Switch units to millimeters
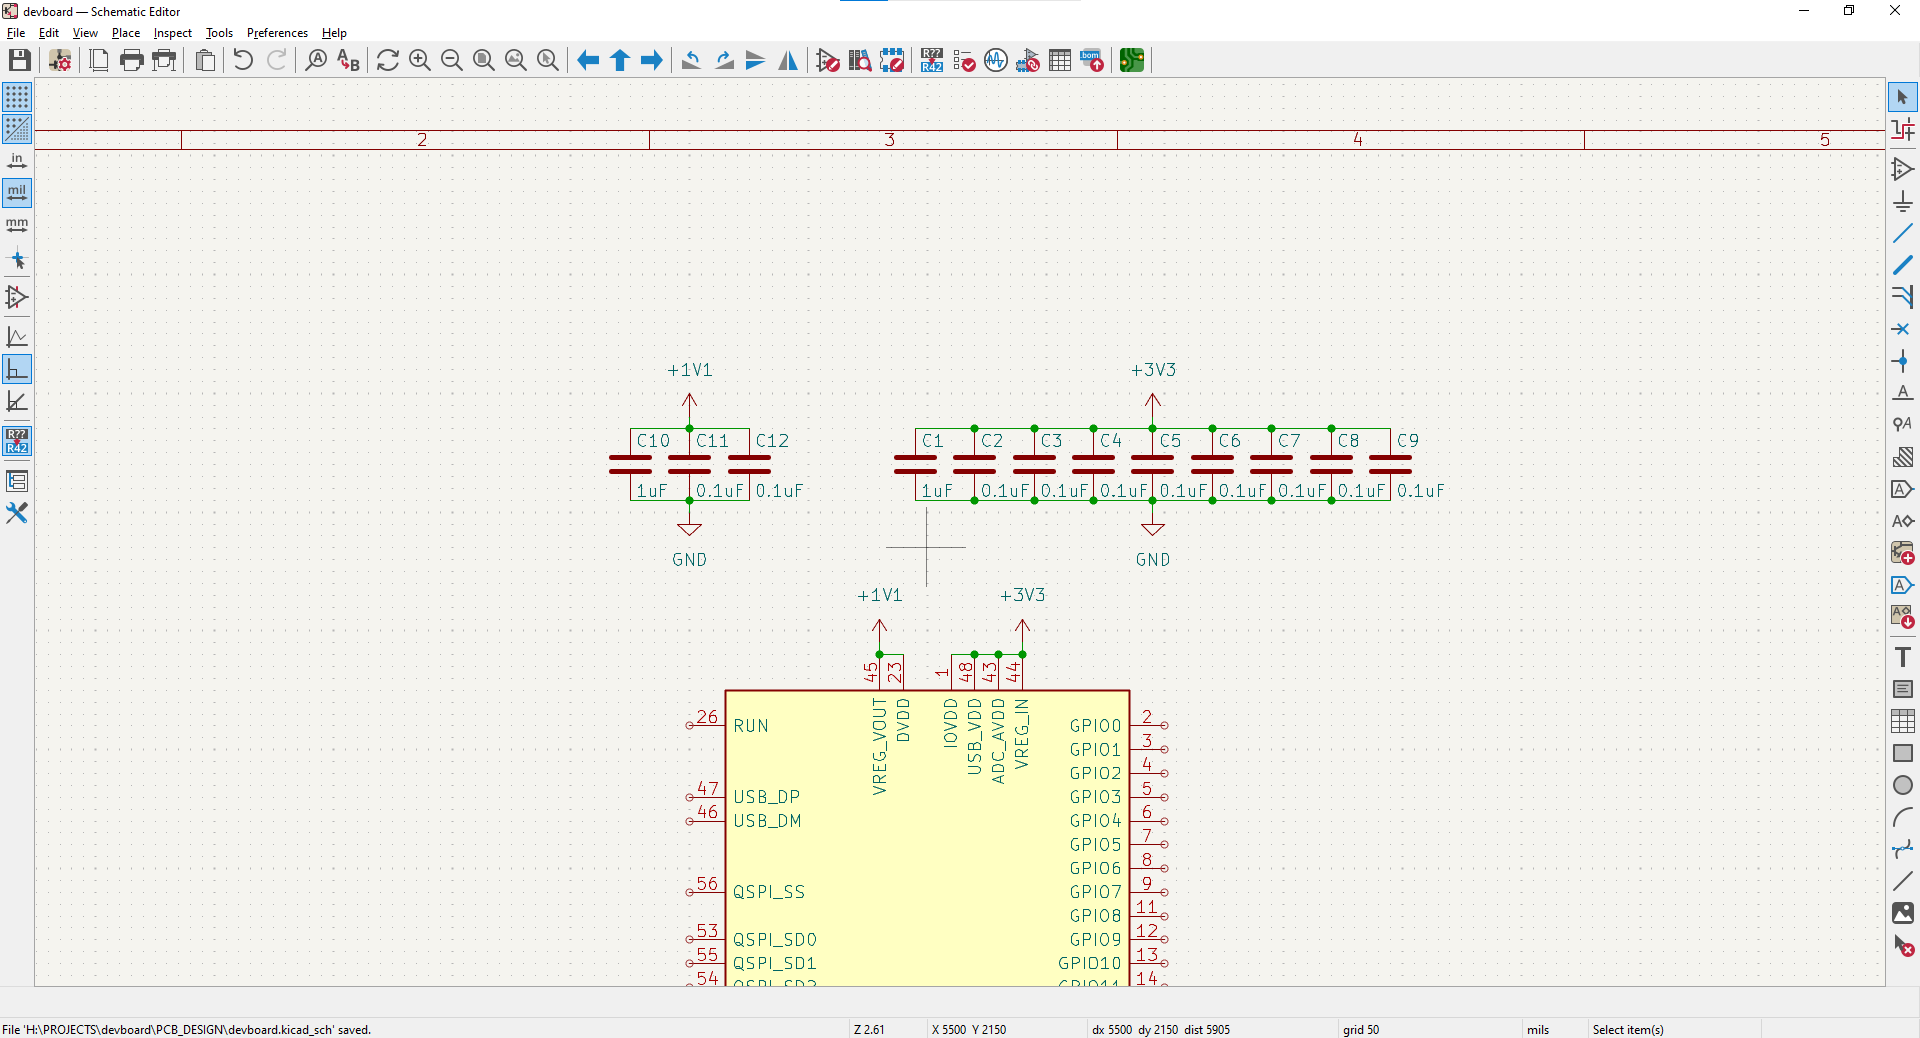The width and height of the screenshot is (1920, 1038). pos(17,225)
